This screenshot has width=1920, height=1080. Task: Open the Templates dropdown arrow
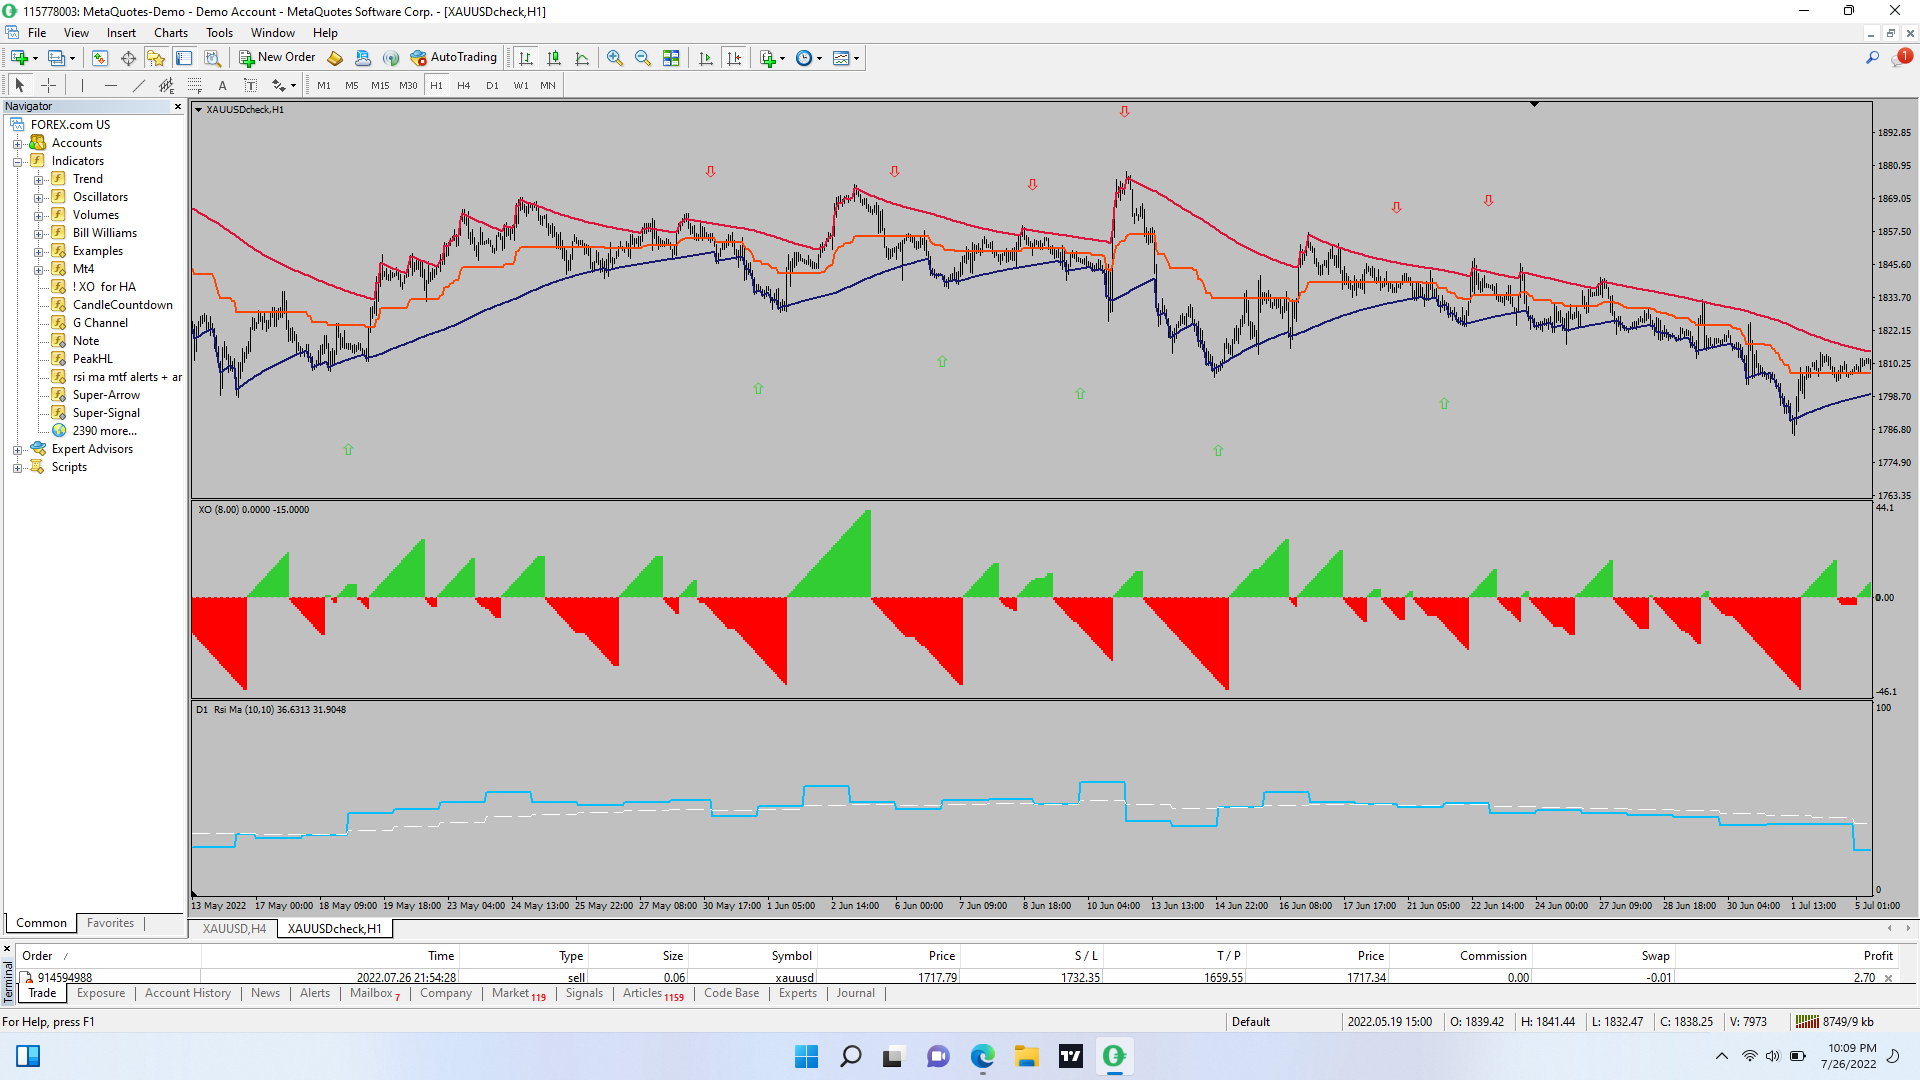point(857,58)
